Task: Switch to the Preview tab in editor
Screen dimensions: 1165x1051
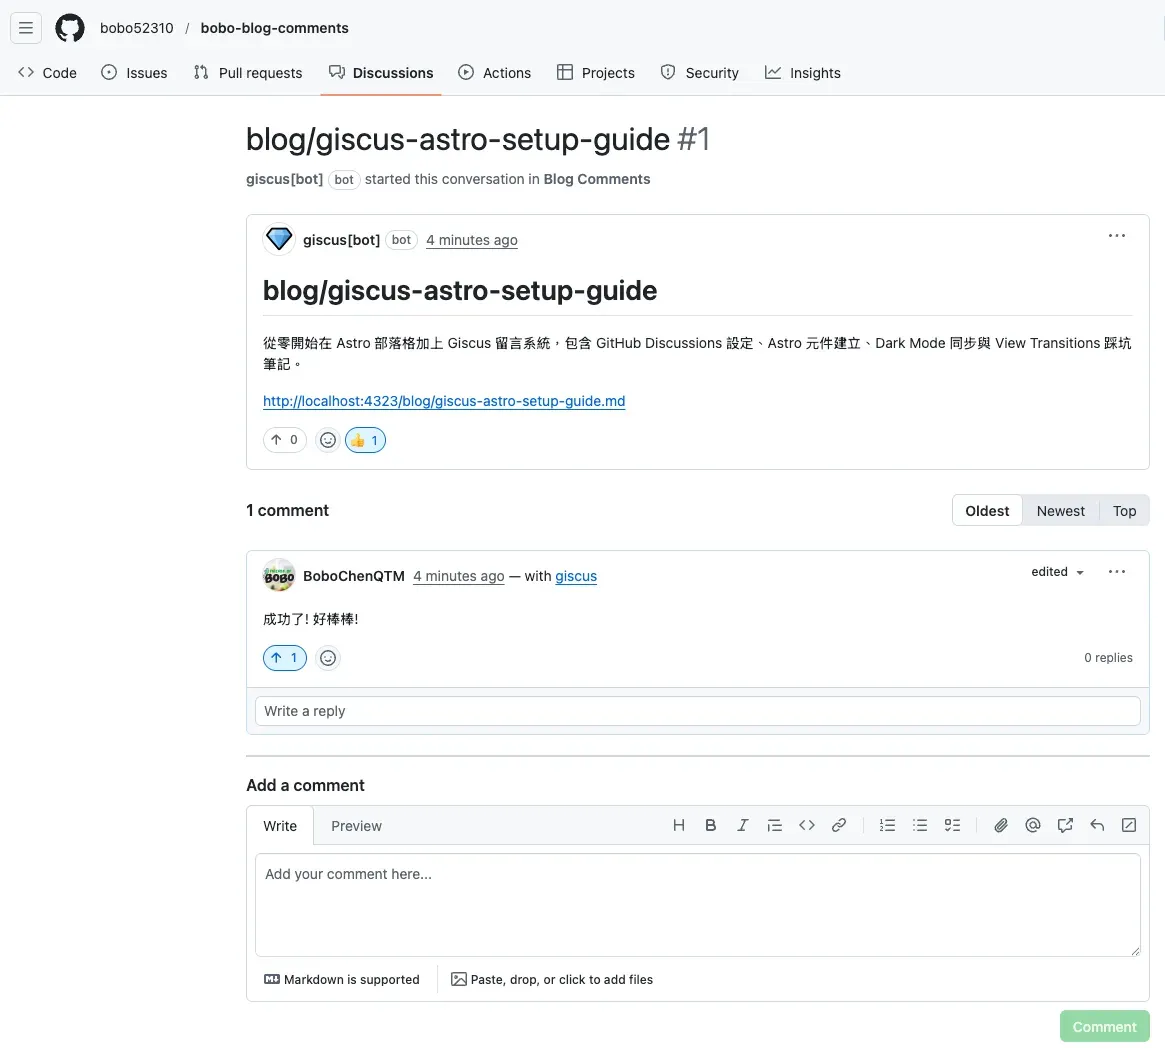Action: (x=357, y=826)
